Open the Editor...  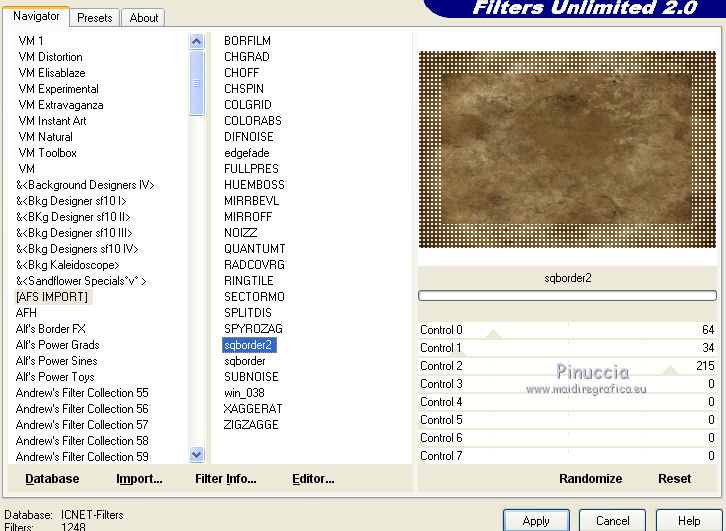(x=313, y=479)
